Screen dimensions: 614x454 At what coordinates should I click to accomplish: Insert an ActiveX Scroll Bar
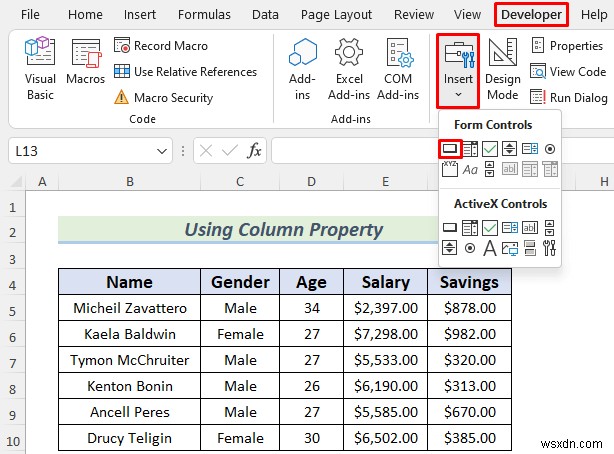(550, 228)
